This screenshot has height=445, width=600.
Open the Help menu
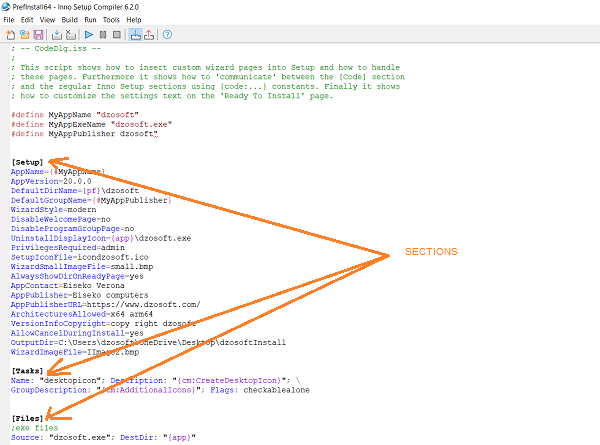pyautogui.click(x=134, y=20)
